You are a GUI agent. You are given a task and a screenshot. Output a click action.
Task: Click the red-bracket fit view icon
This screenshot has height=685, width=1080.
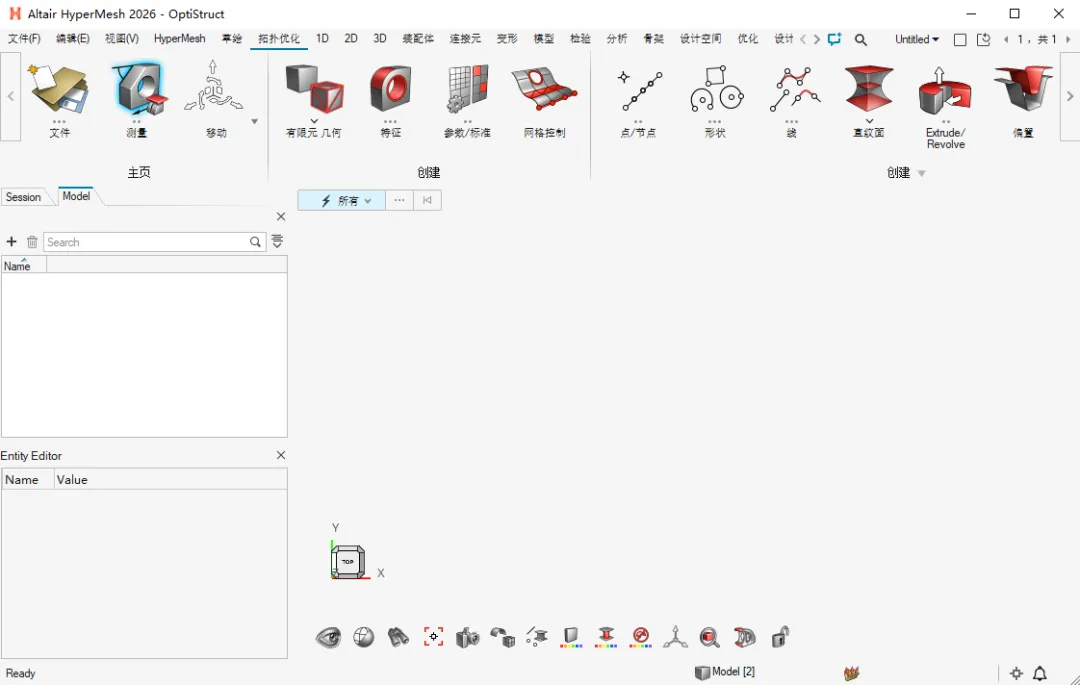coord(433,637)
